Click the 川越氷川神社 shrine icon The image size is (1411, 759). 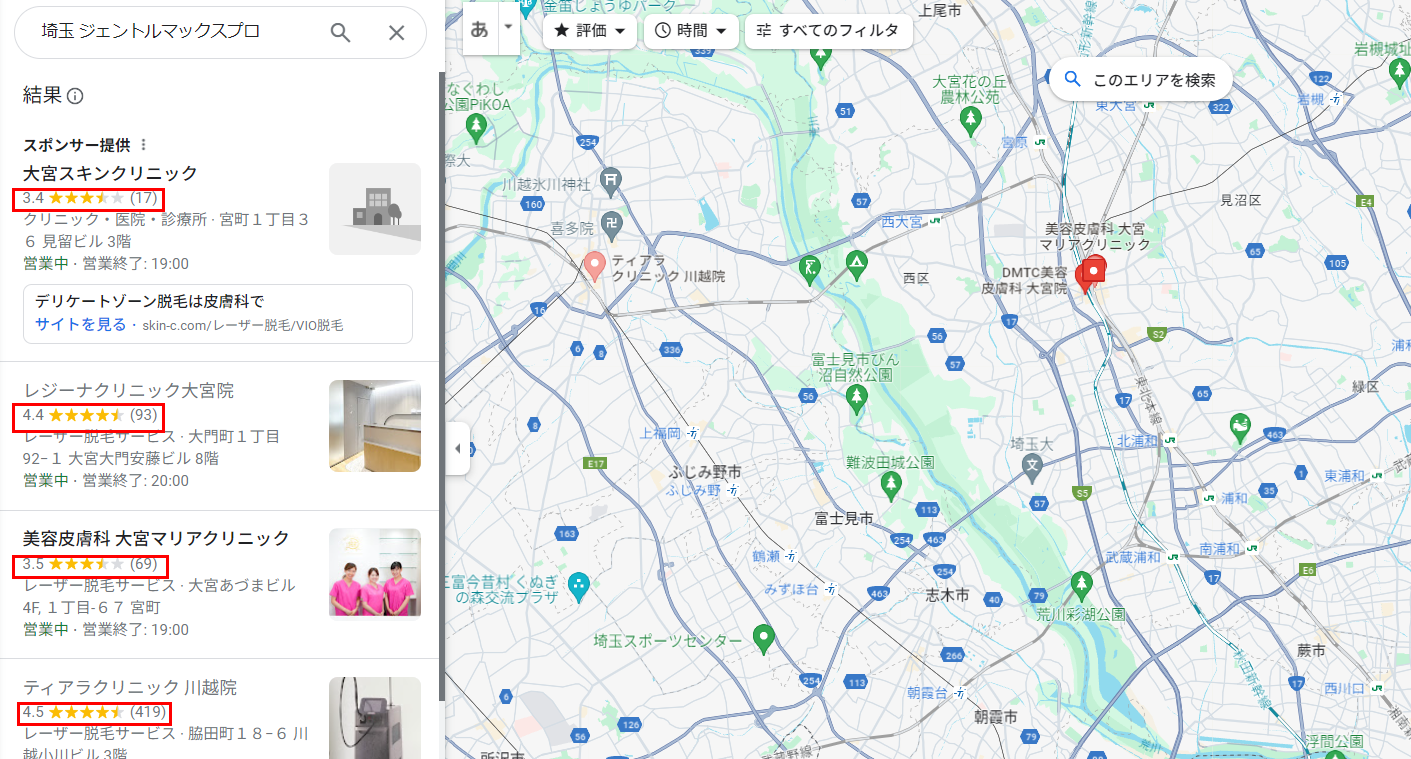612,180
